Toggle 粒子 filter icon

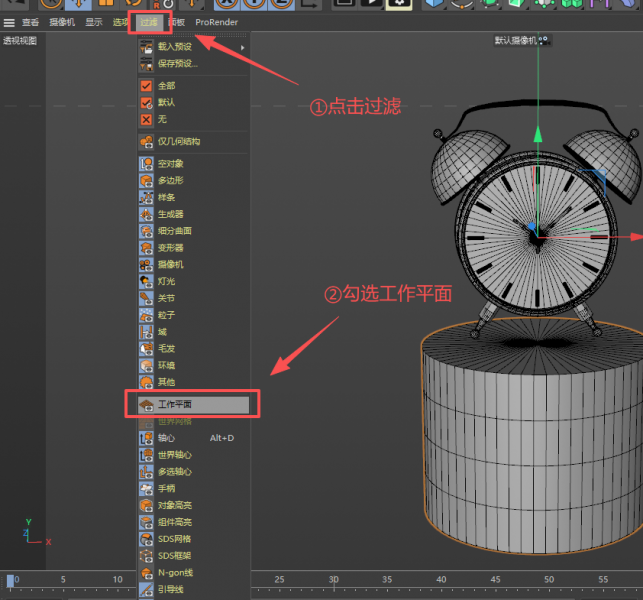point(146,315)
